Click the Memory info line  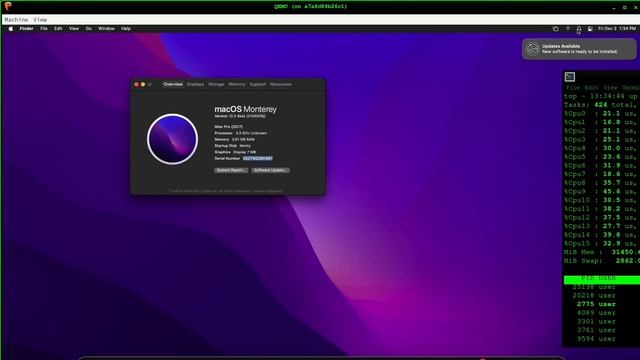(234, 139)
